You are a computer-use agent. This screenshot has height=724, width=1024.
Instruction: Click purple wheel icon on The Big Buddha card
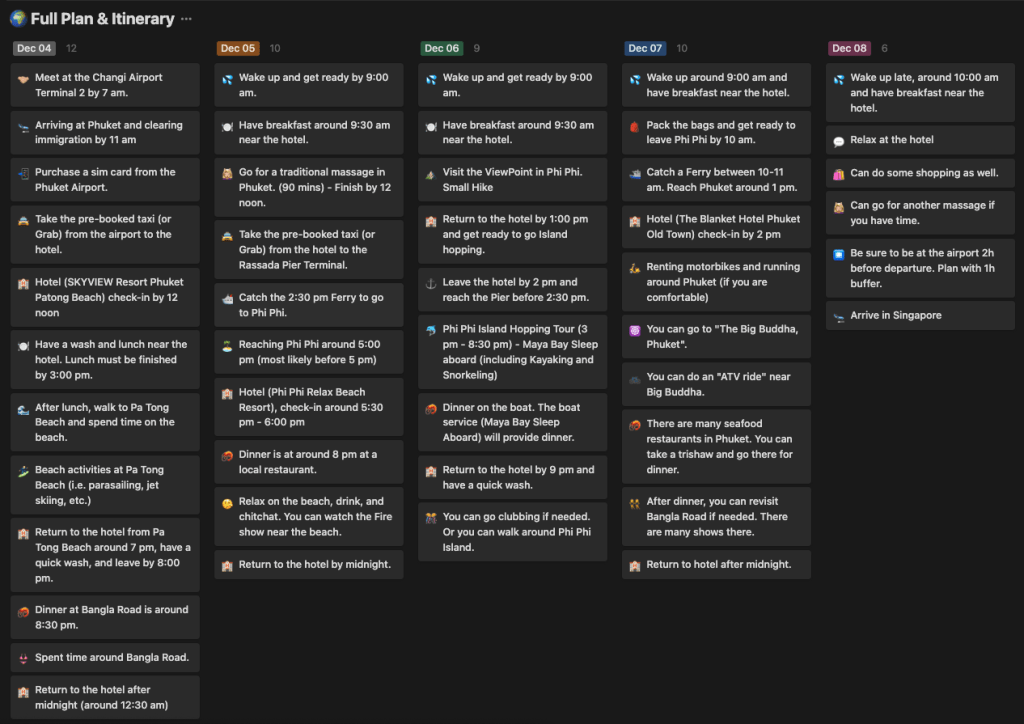(635, 331)
